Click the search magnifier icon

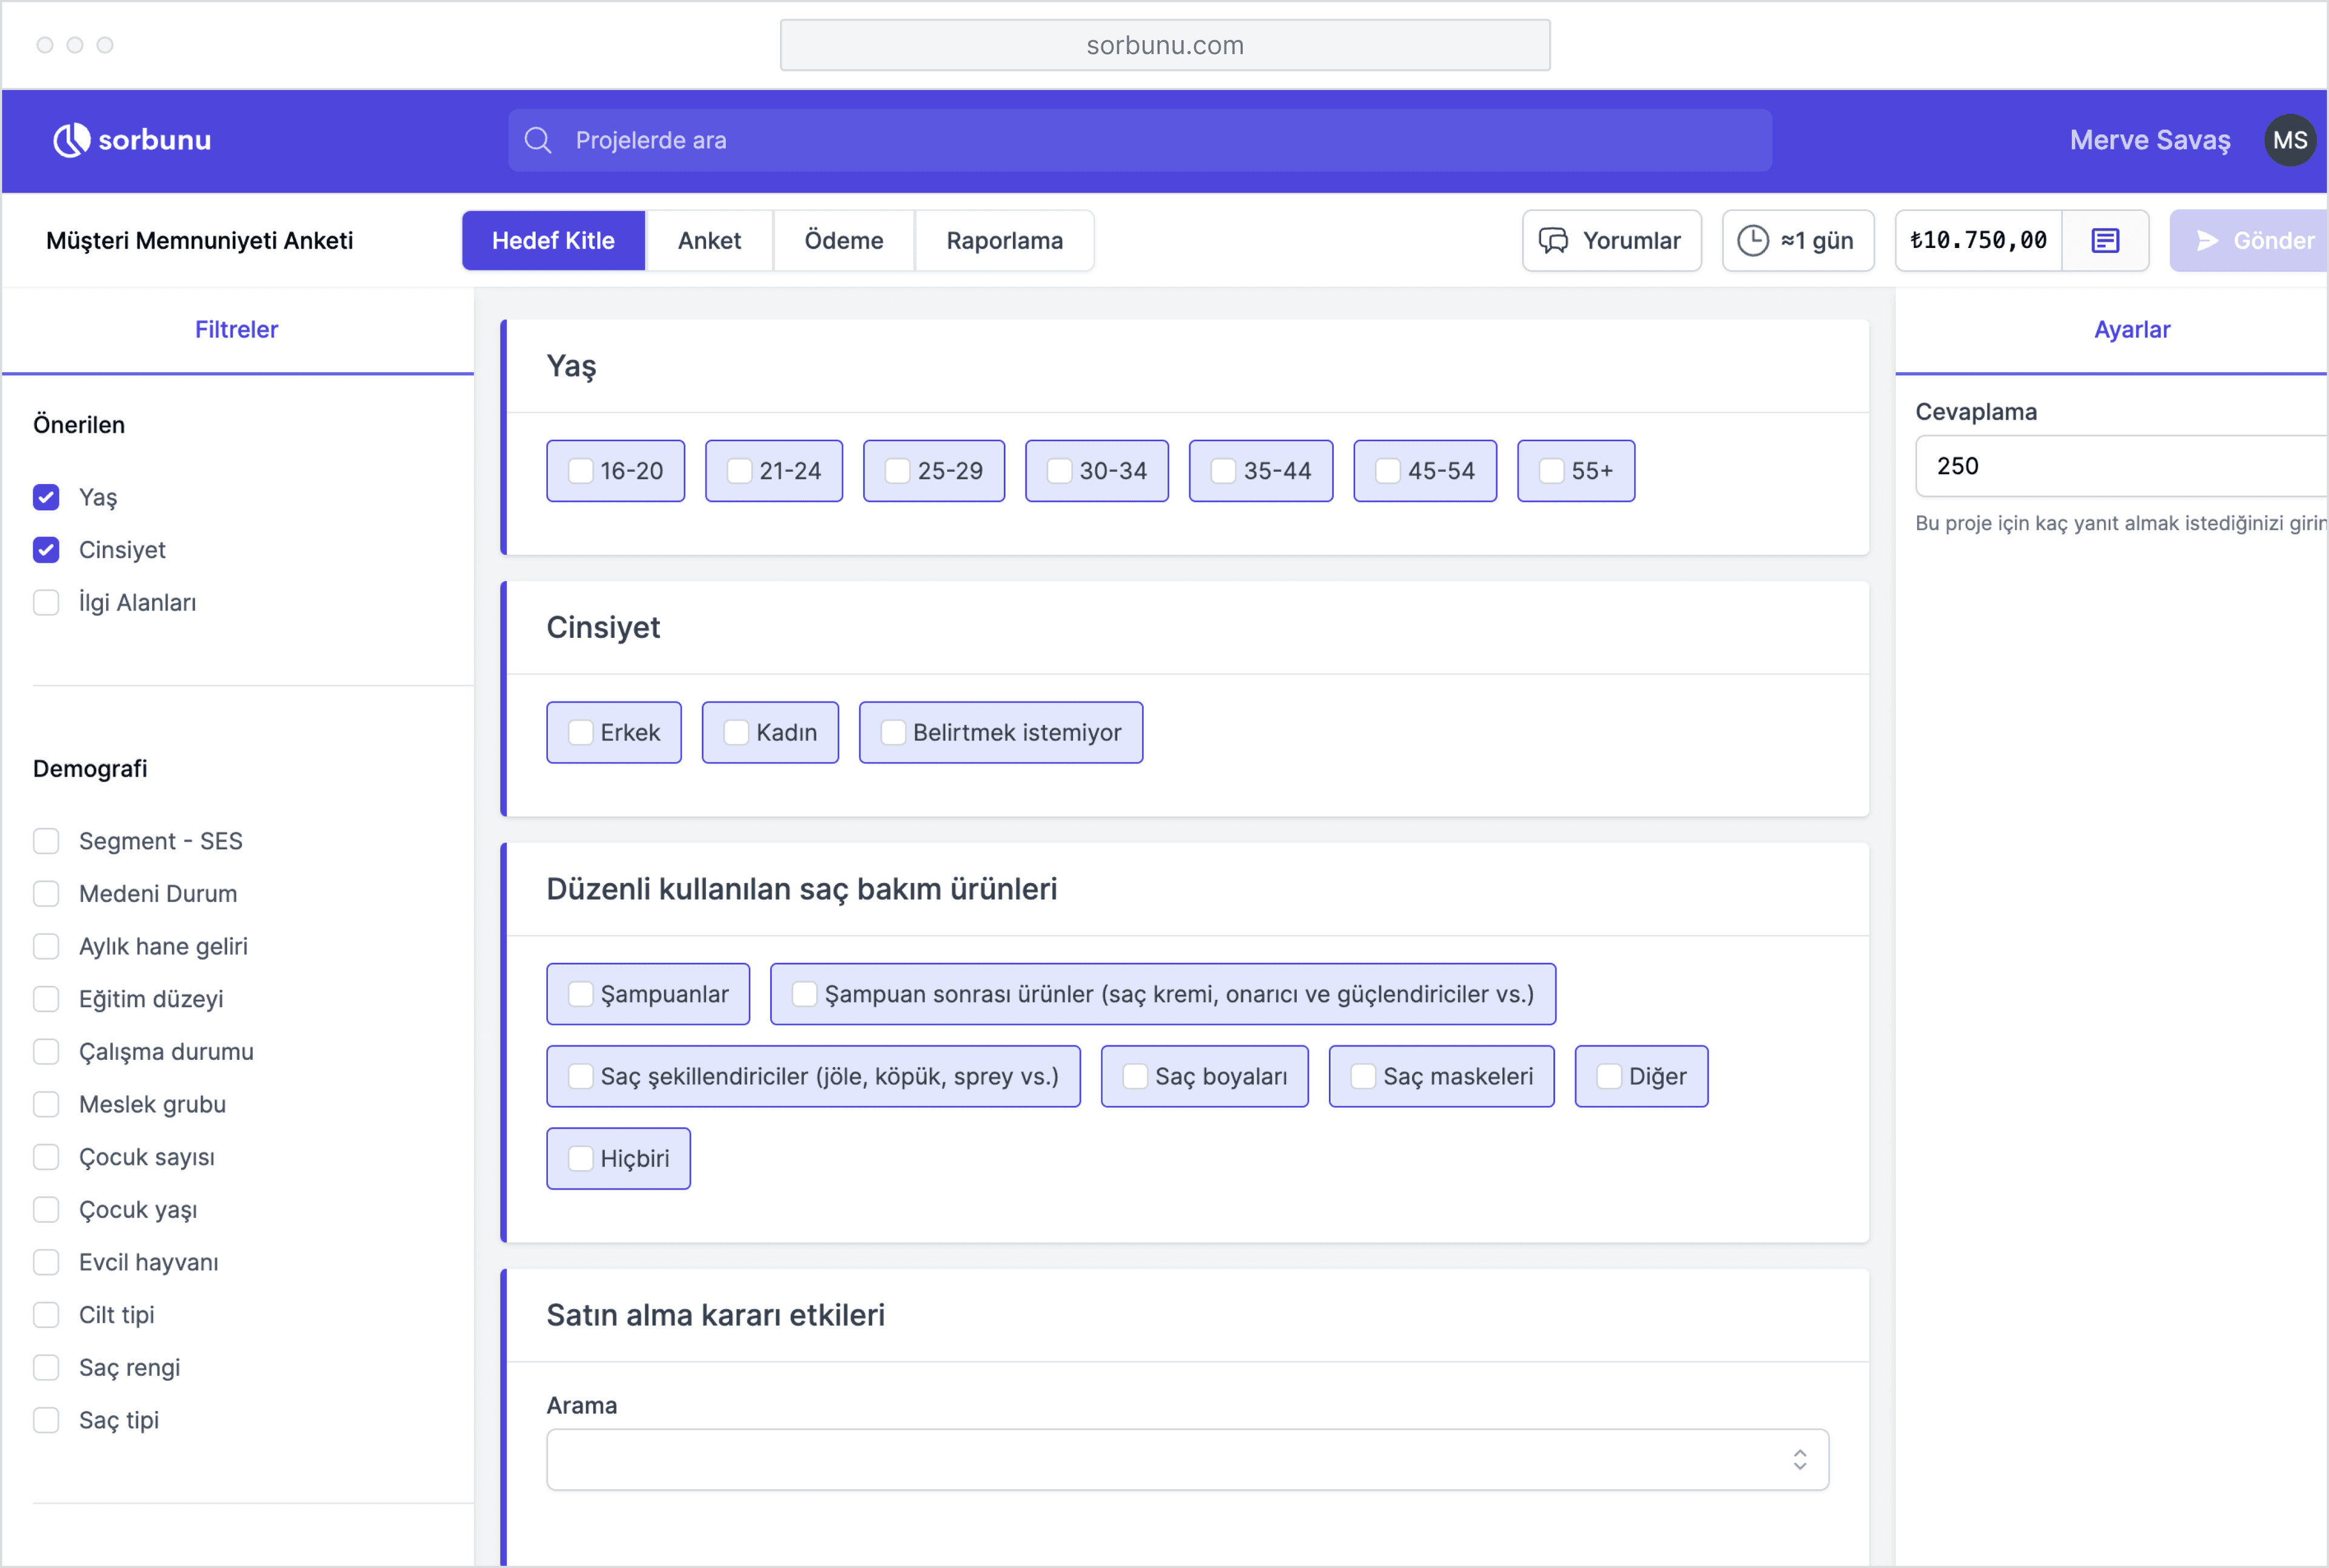538,140
